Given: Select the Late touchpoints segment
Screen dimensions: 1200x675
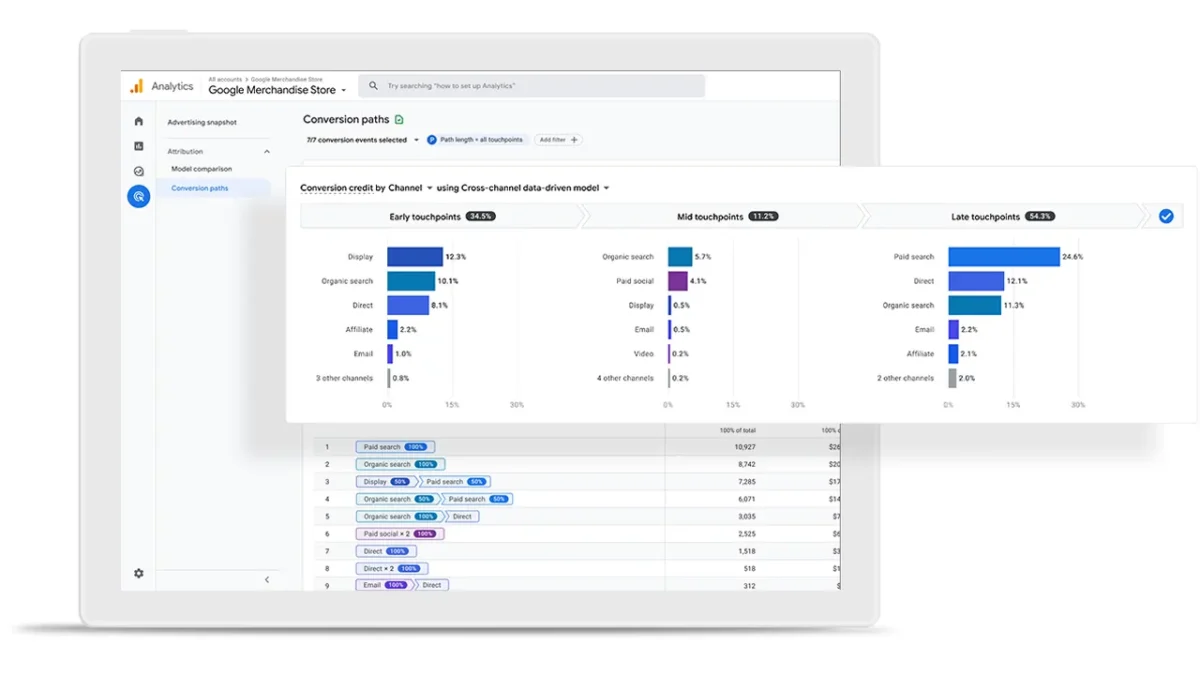Looking at the screenshot, I should (x=1003, y=216).
